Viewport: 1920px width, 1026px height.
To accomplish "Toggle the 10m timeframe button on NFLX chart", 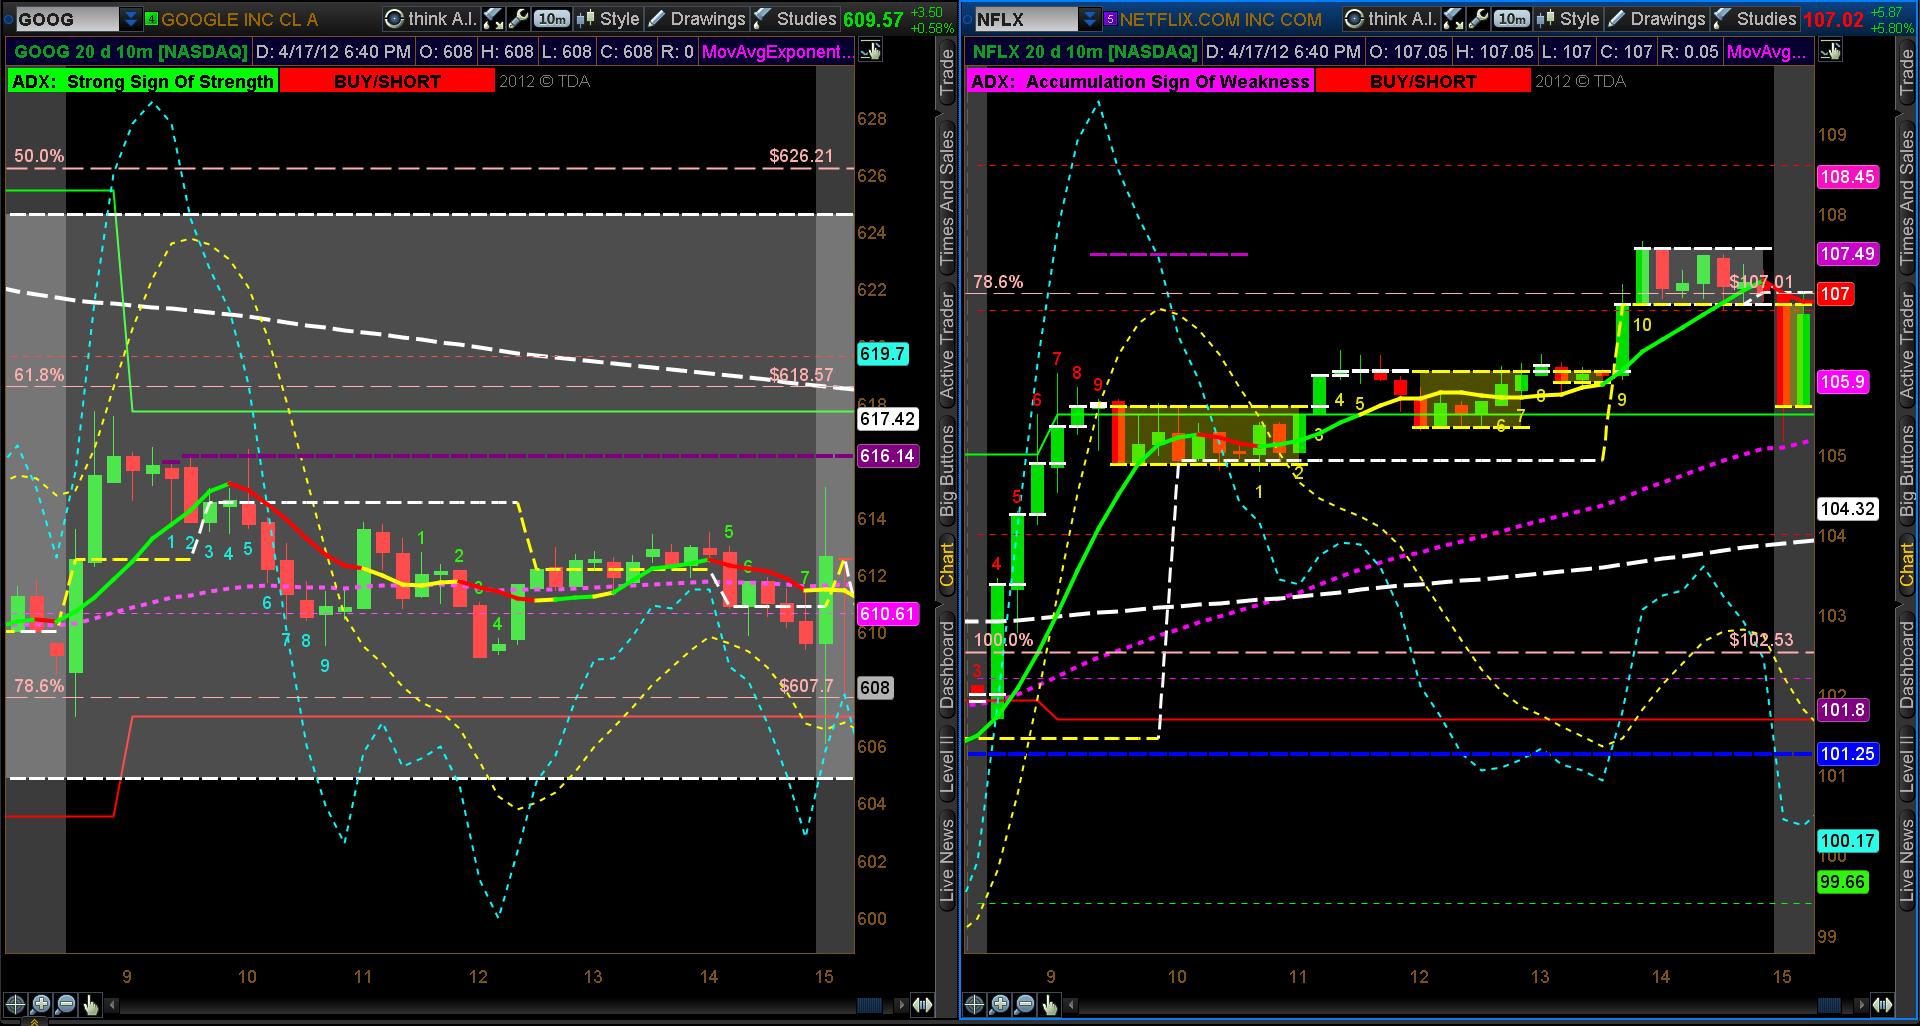I will coord(1511,19).
